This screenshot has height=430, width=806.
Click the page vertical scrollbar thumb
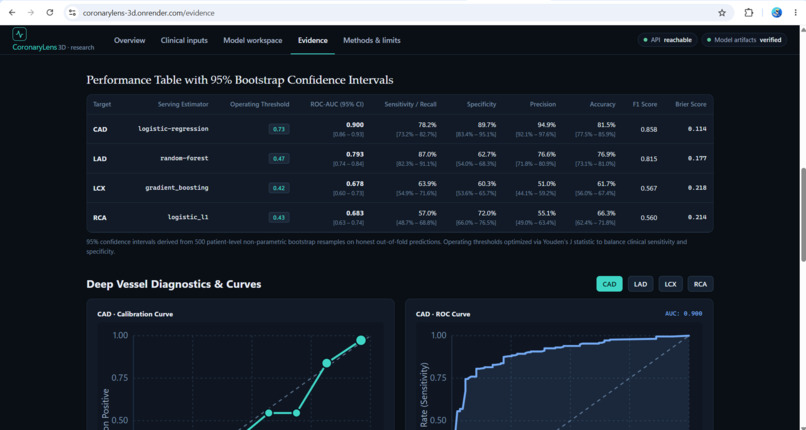pyautogui.click(x=802, y=215)
